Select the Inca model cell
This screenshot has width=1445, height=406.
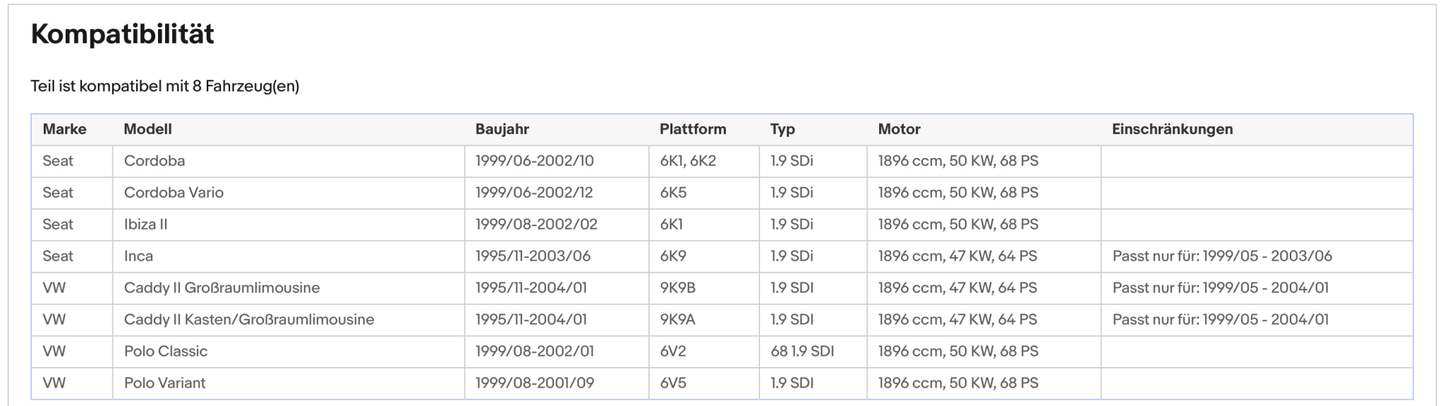139,256
